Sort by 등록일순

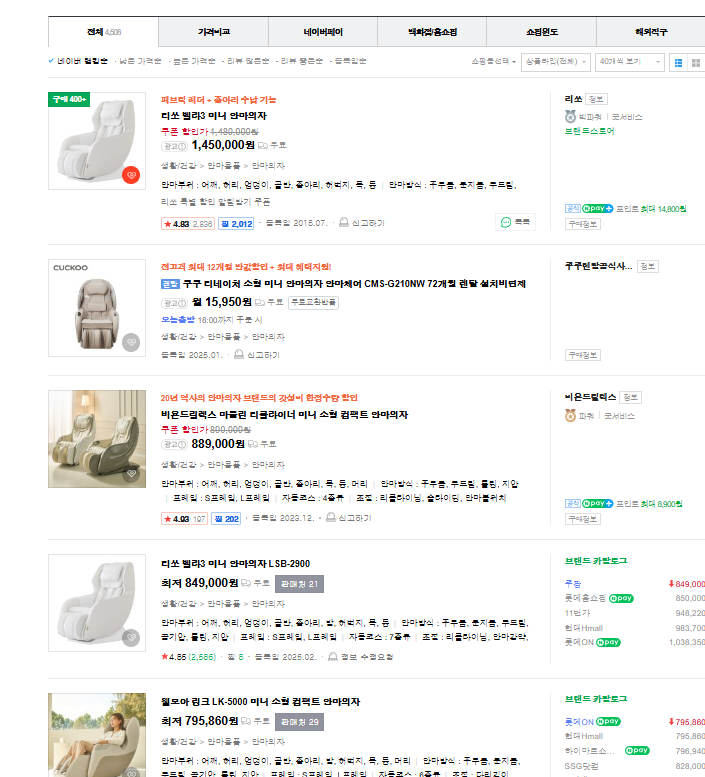pyautogui.click(x=350, y=61)
